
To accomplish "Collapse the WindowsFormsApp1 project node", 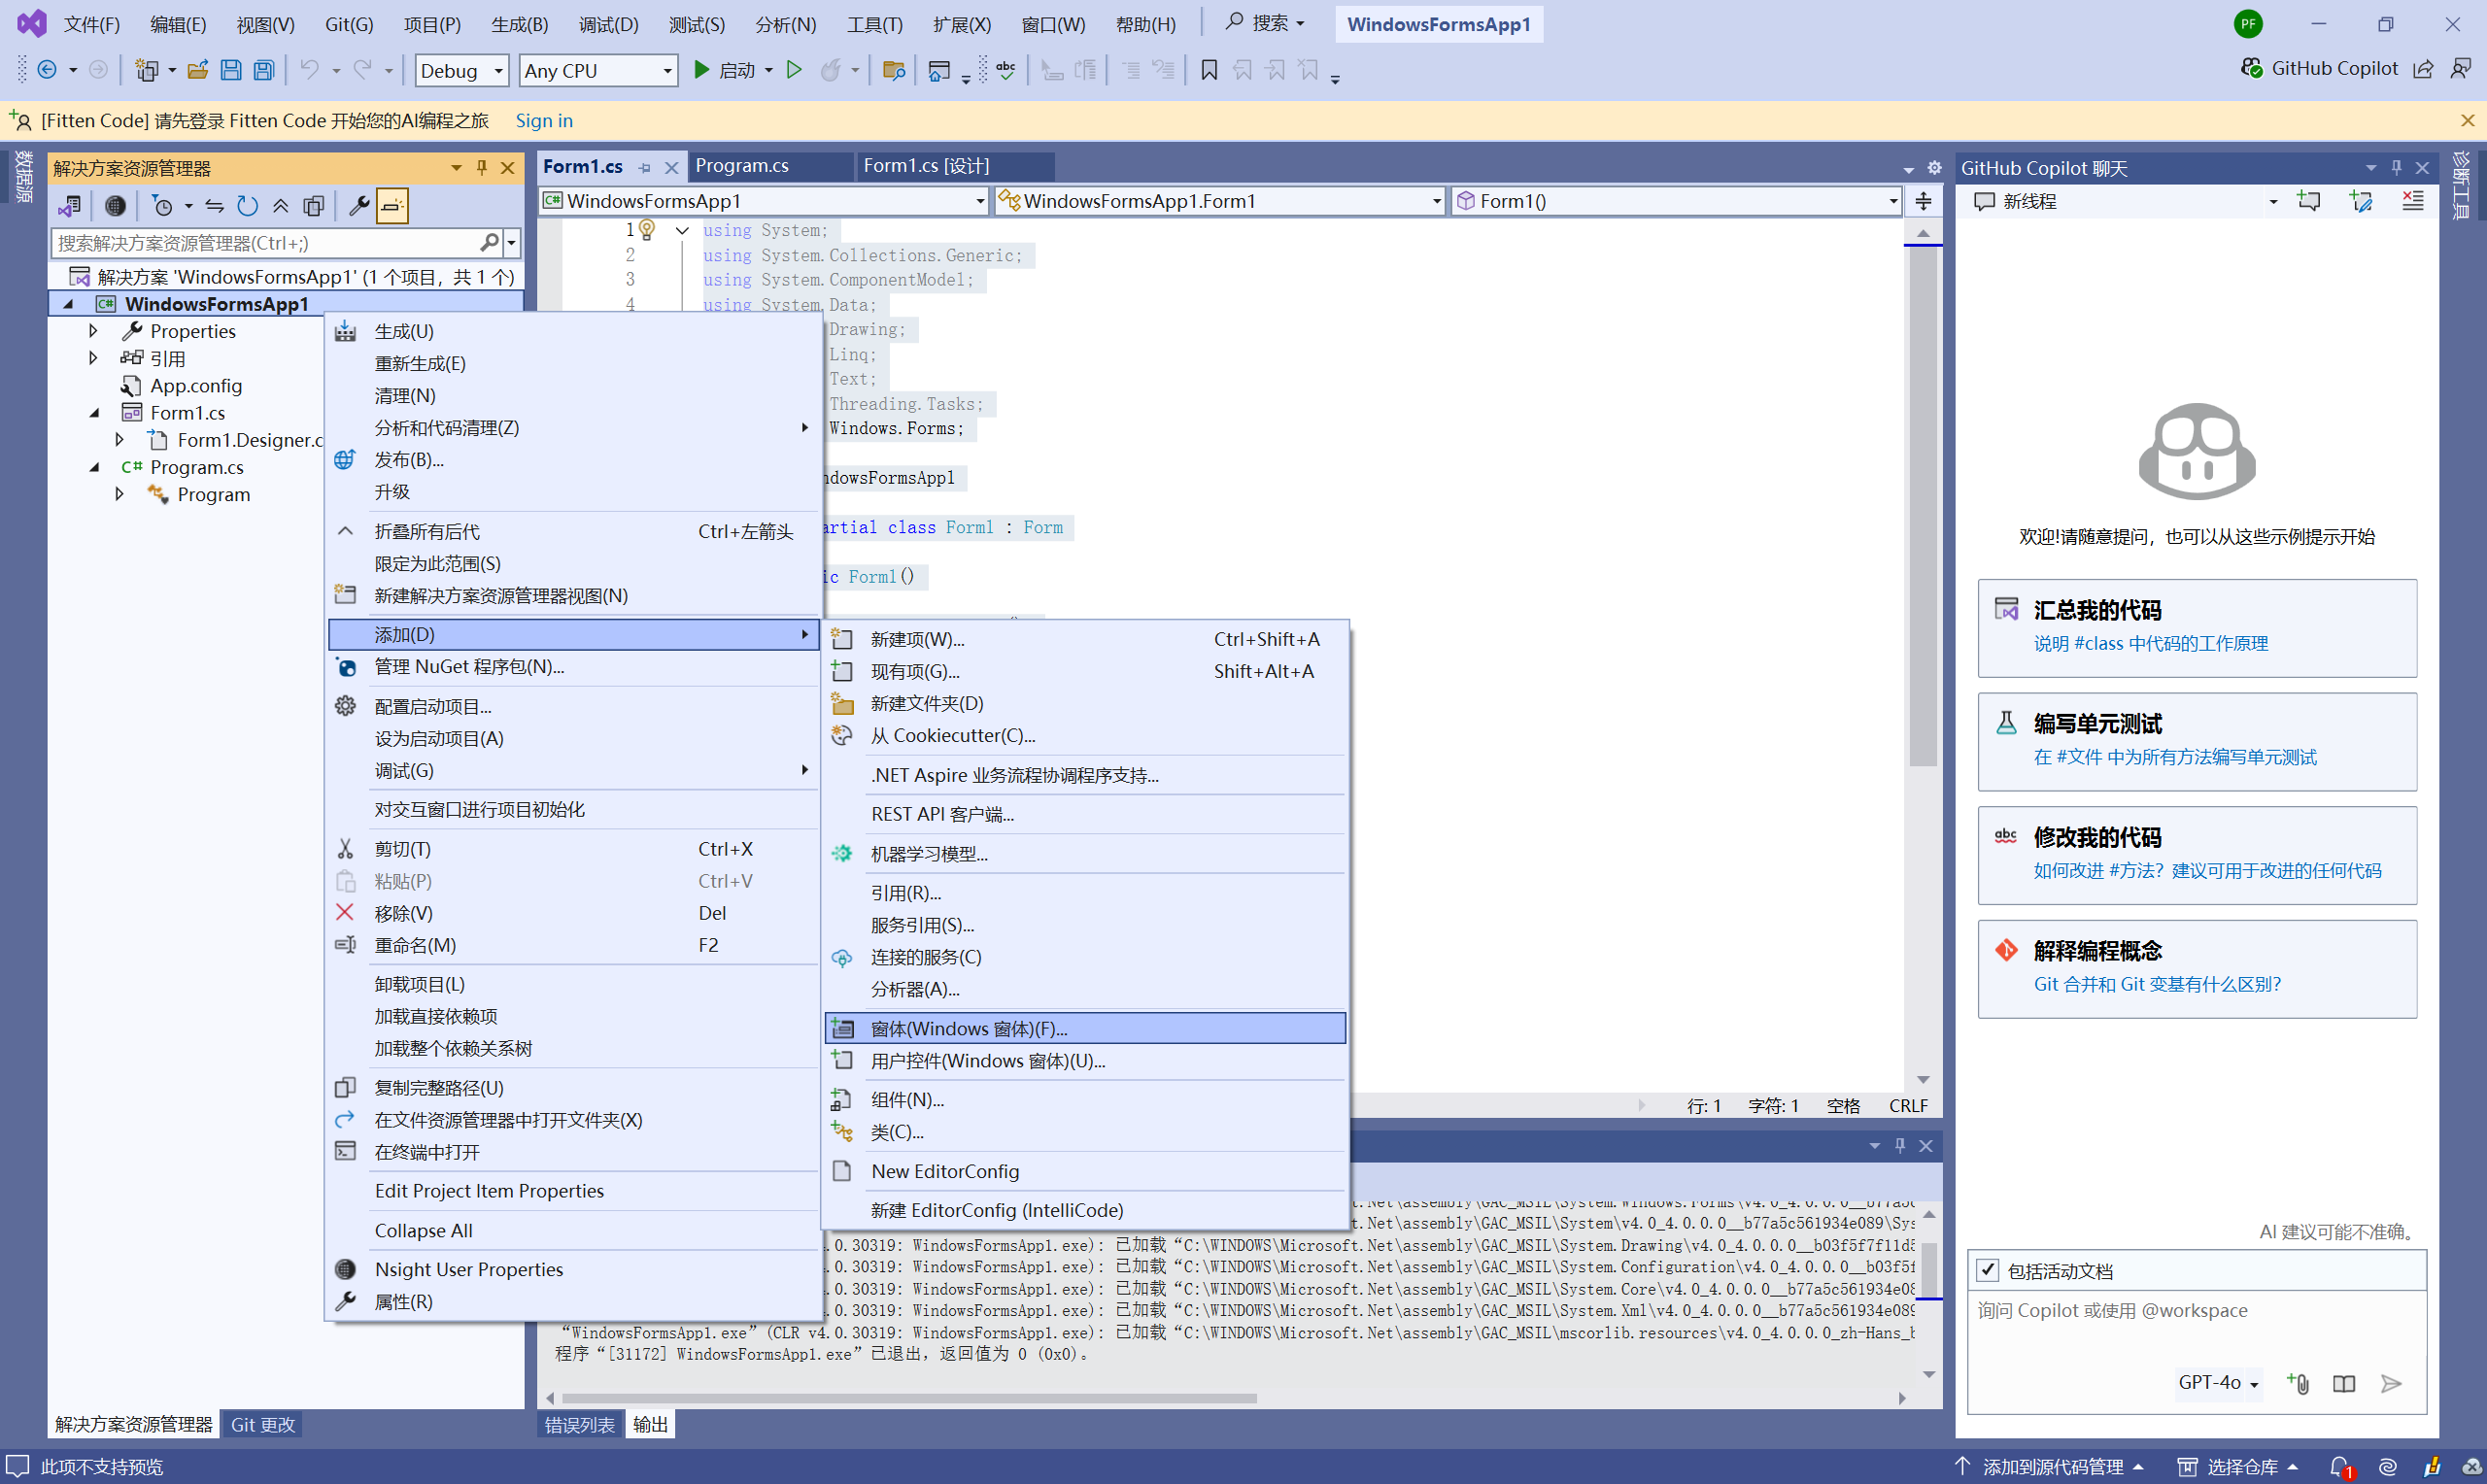I will point(68,304).
